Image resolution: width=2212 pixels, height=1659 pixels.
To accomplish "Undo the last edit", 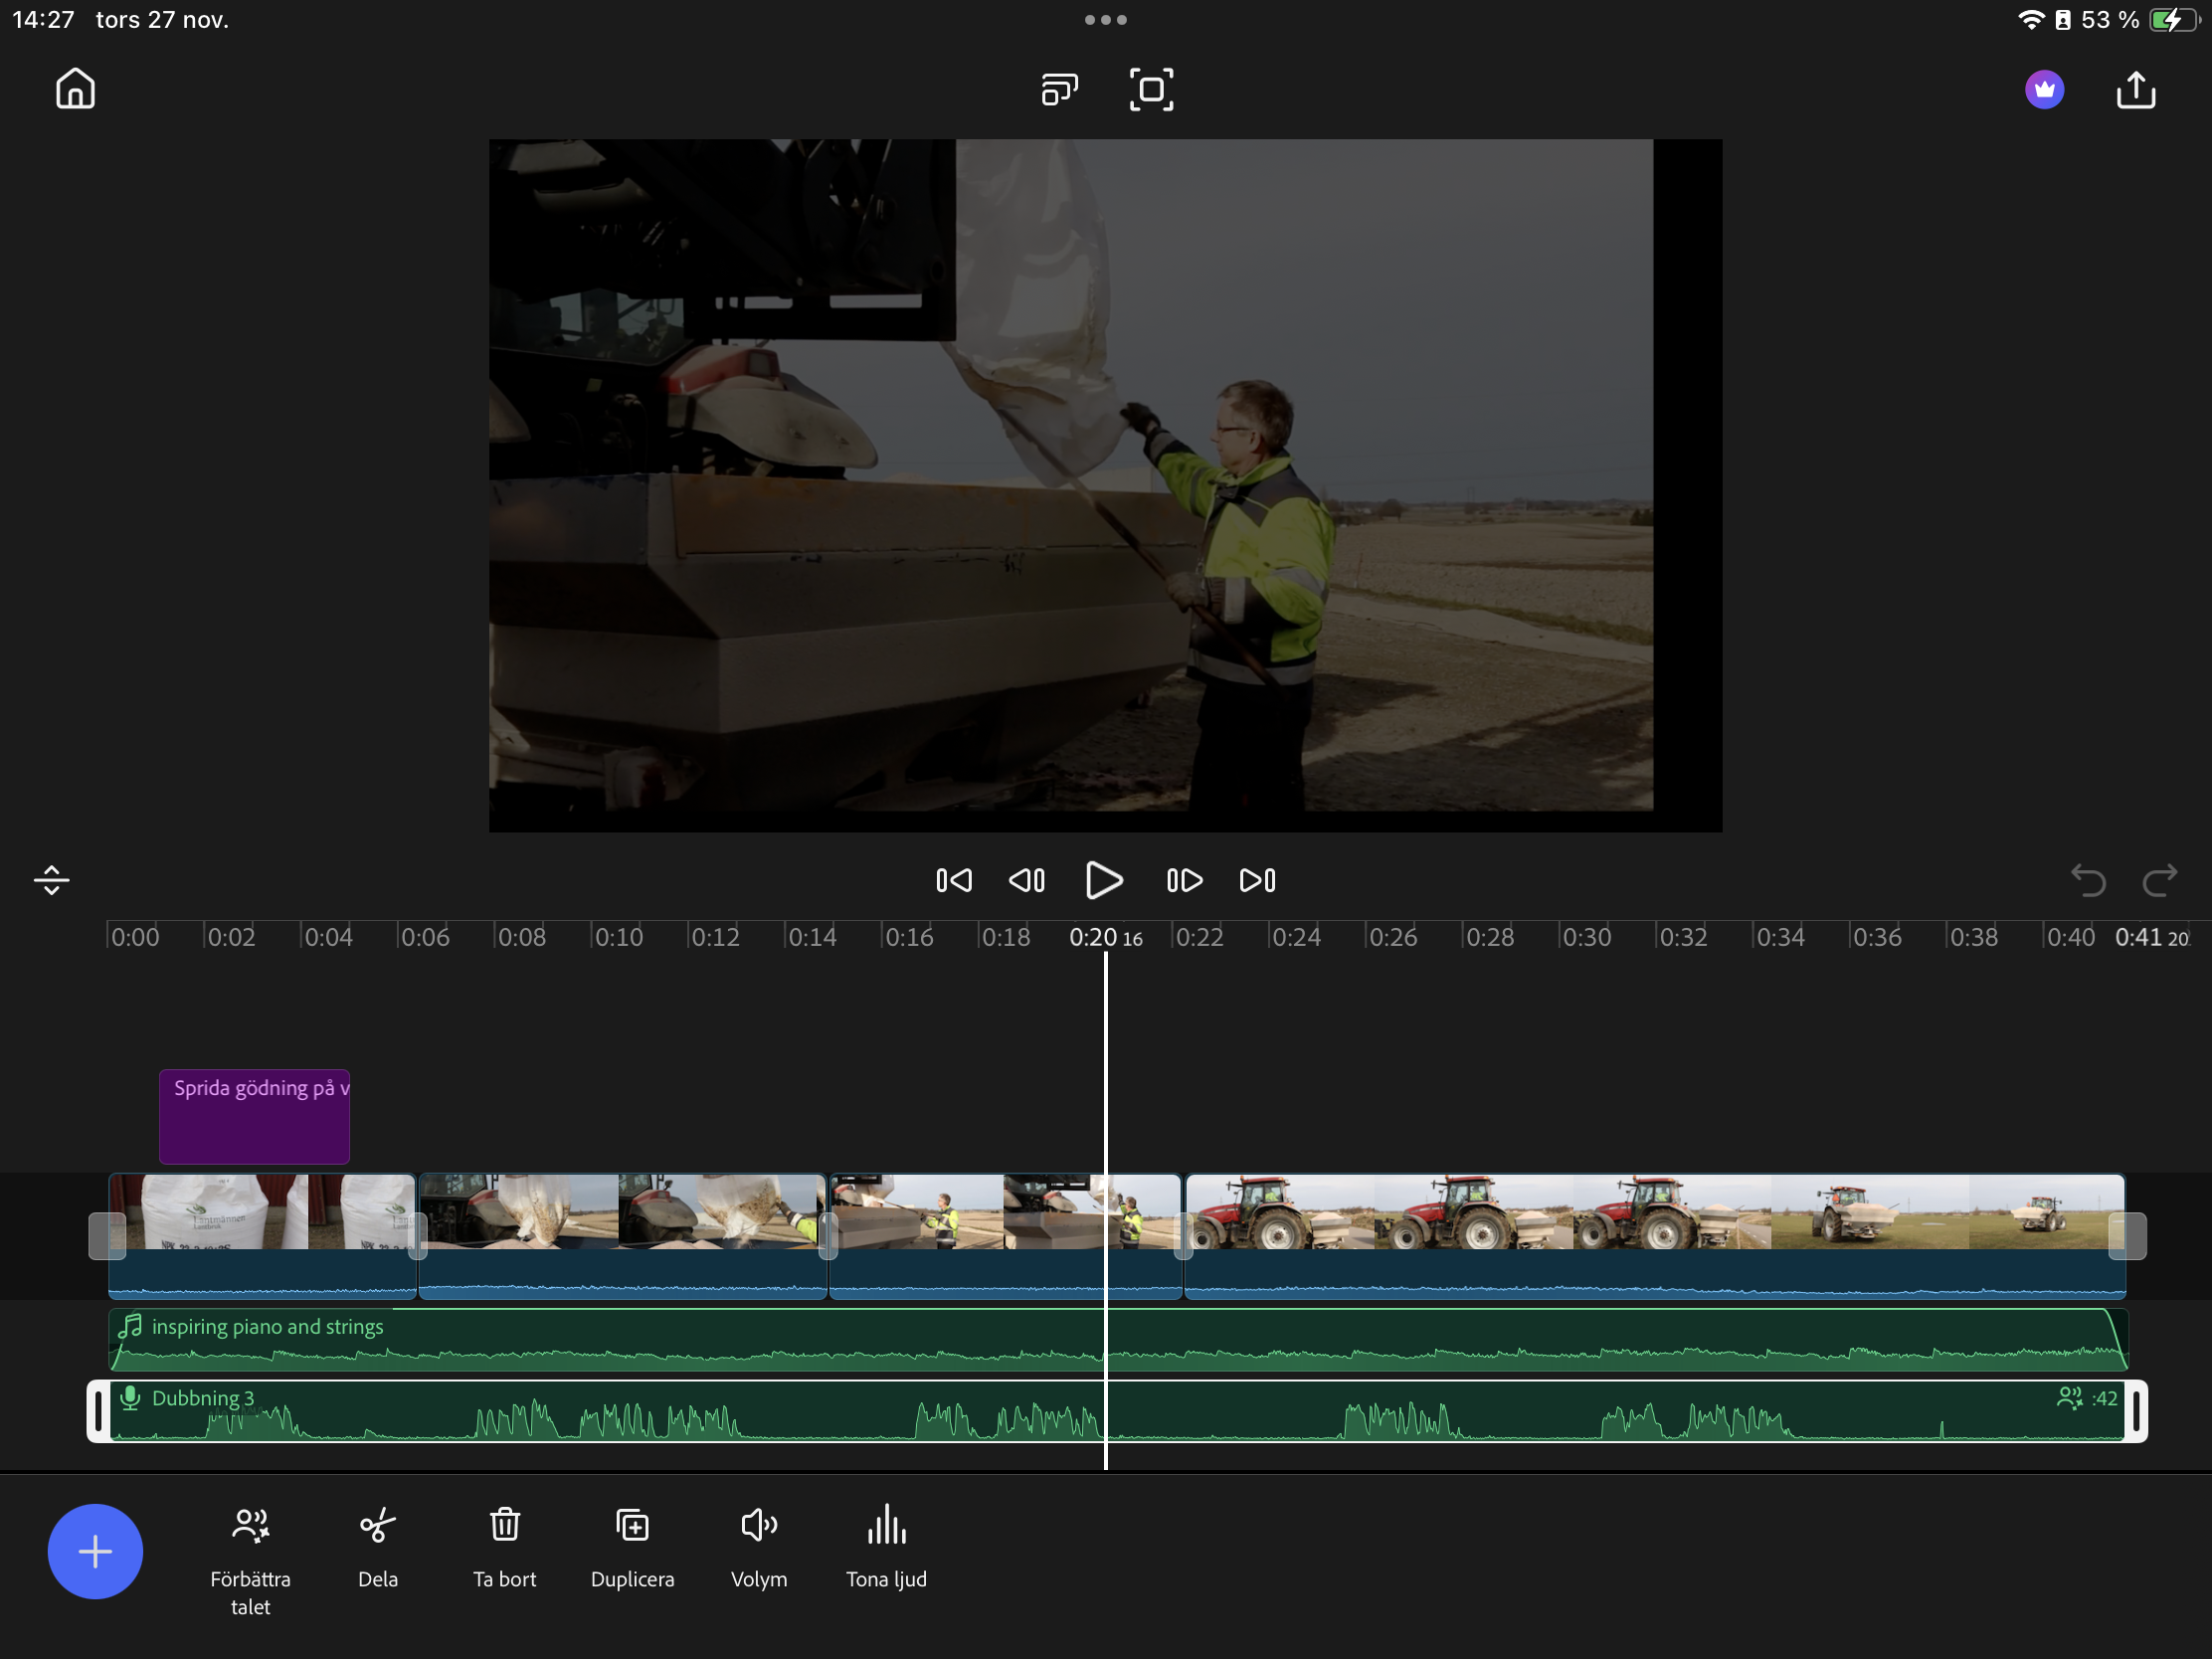I will 2087,880.
